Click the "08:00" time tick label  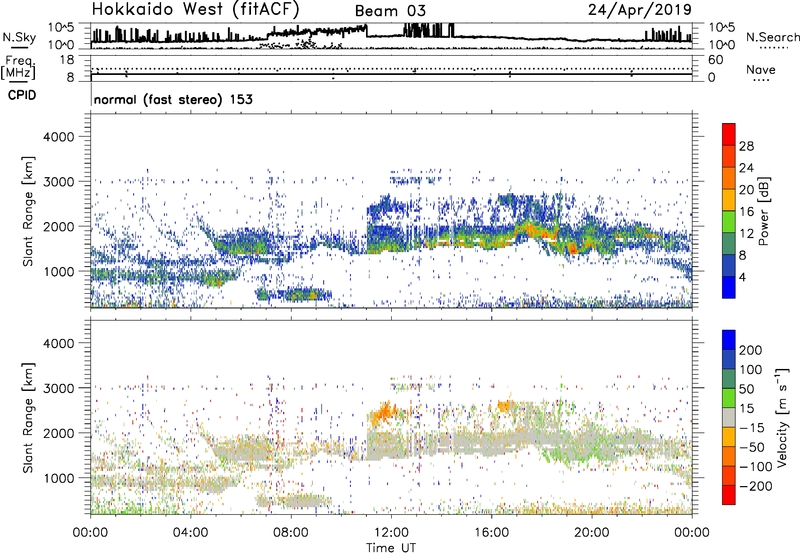(x=290, y=533)
